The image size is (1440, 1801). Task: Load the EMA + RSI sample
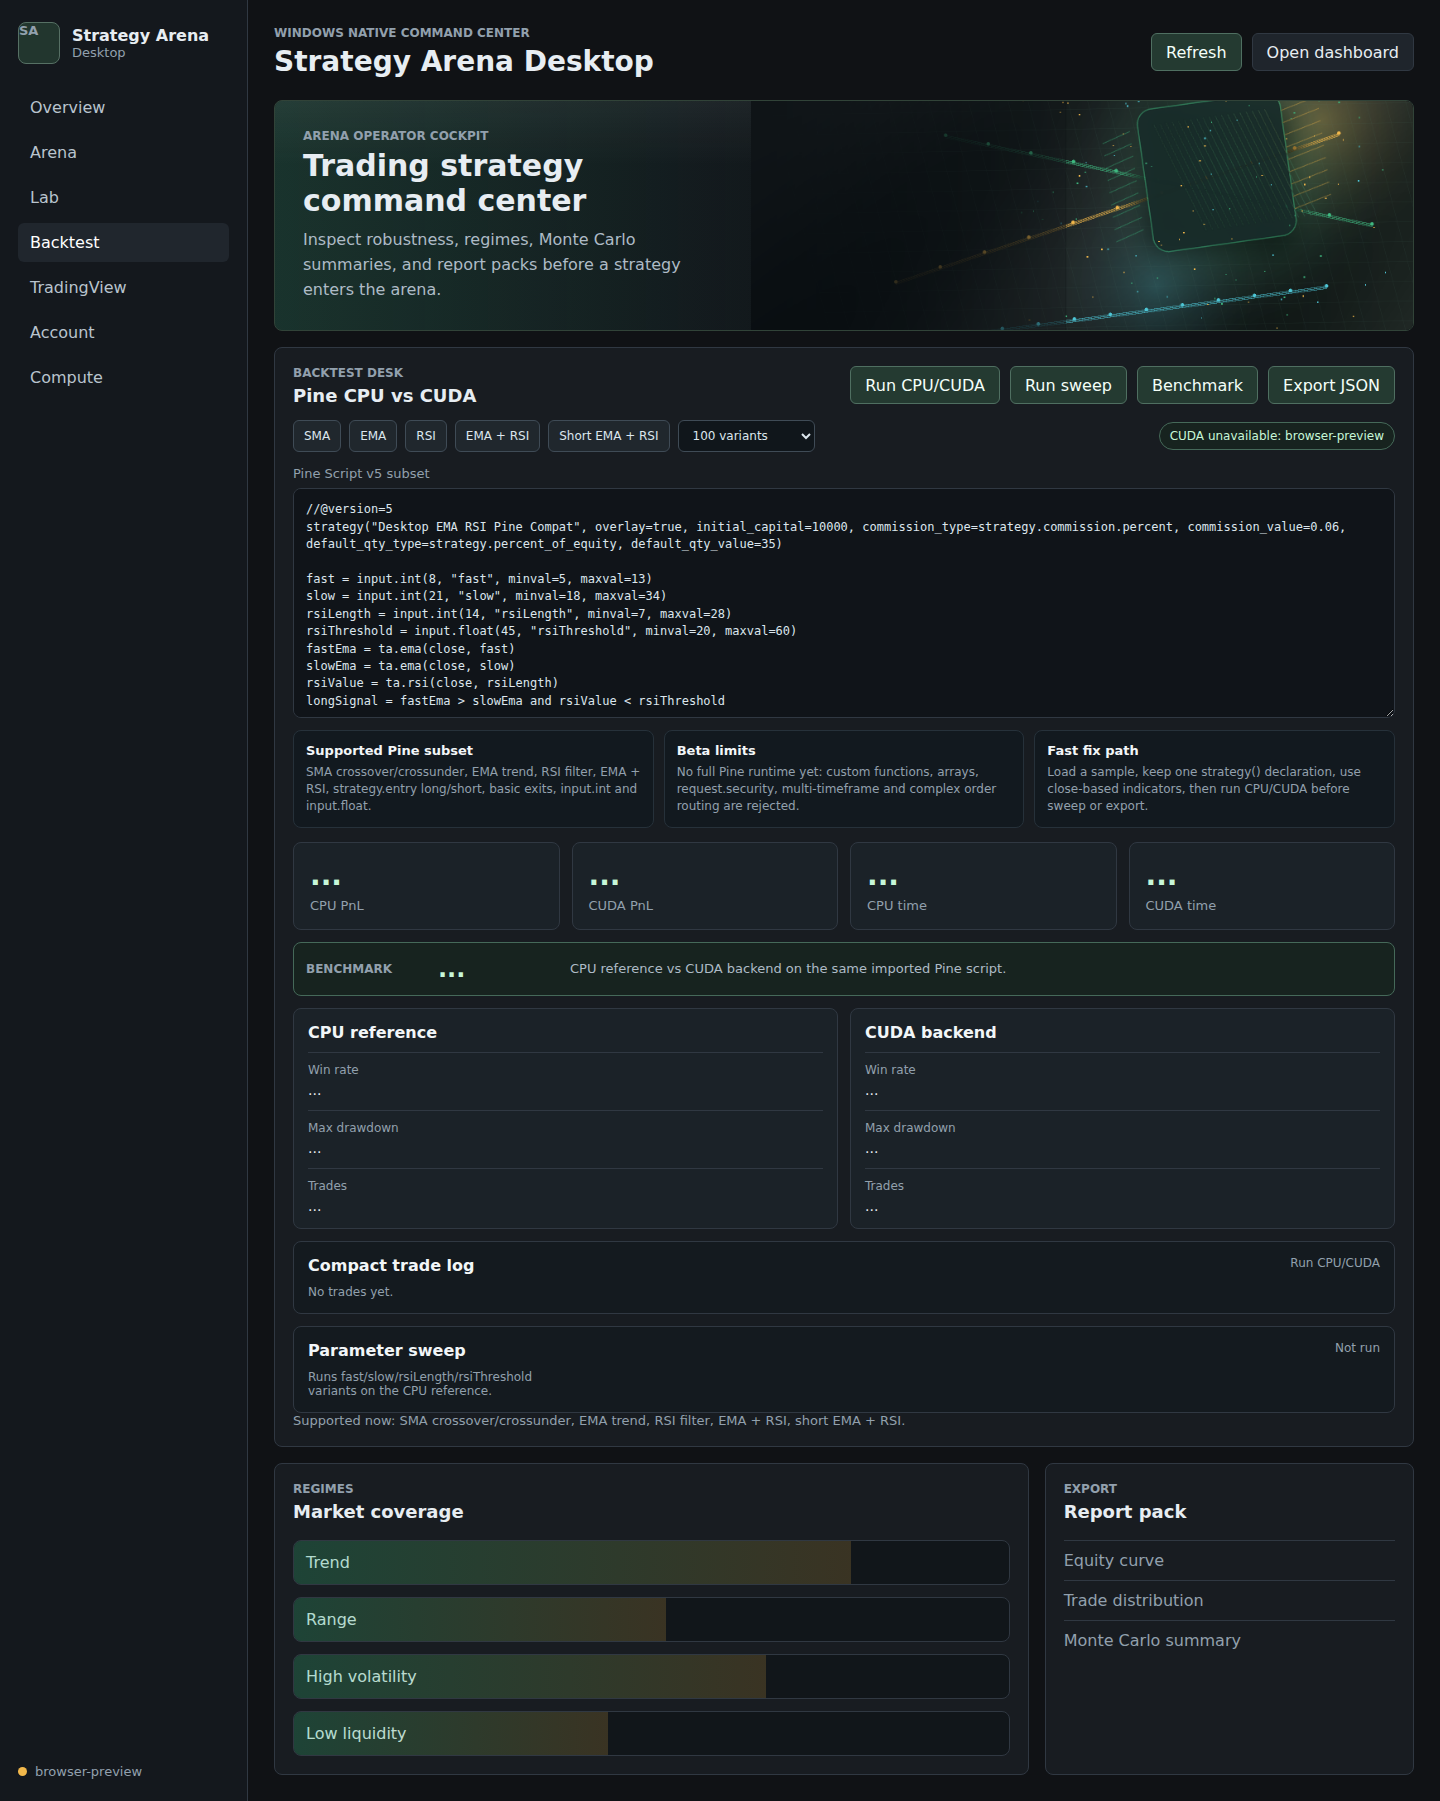(x=497, y=436)
